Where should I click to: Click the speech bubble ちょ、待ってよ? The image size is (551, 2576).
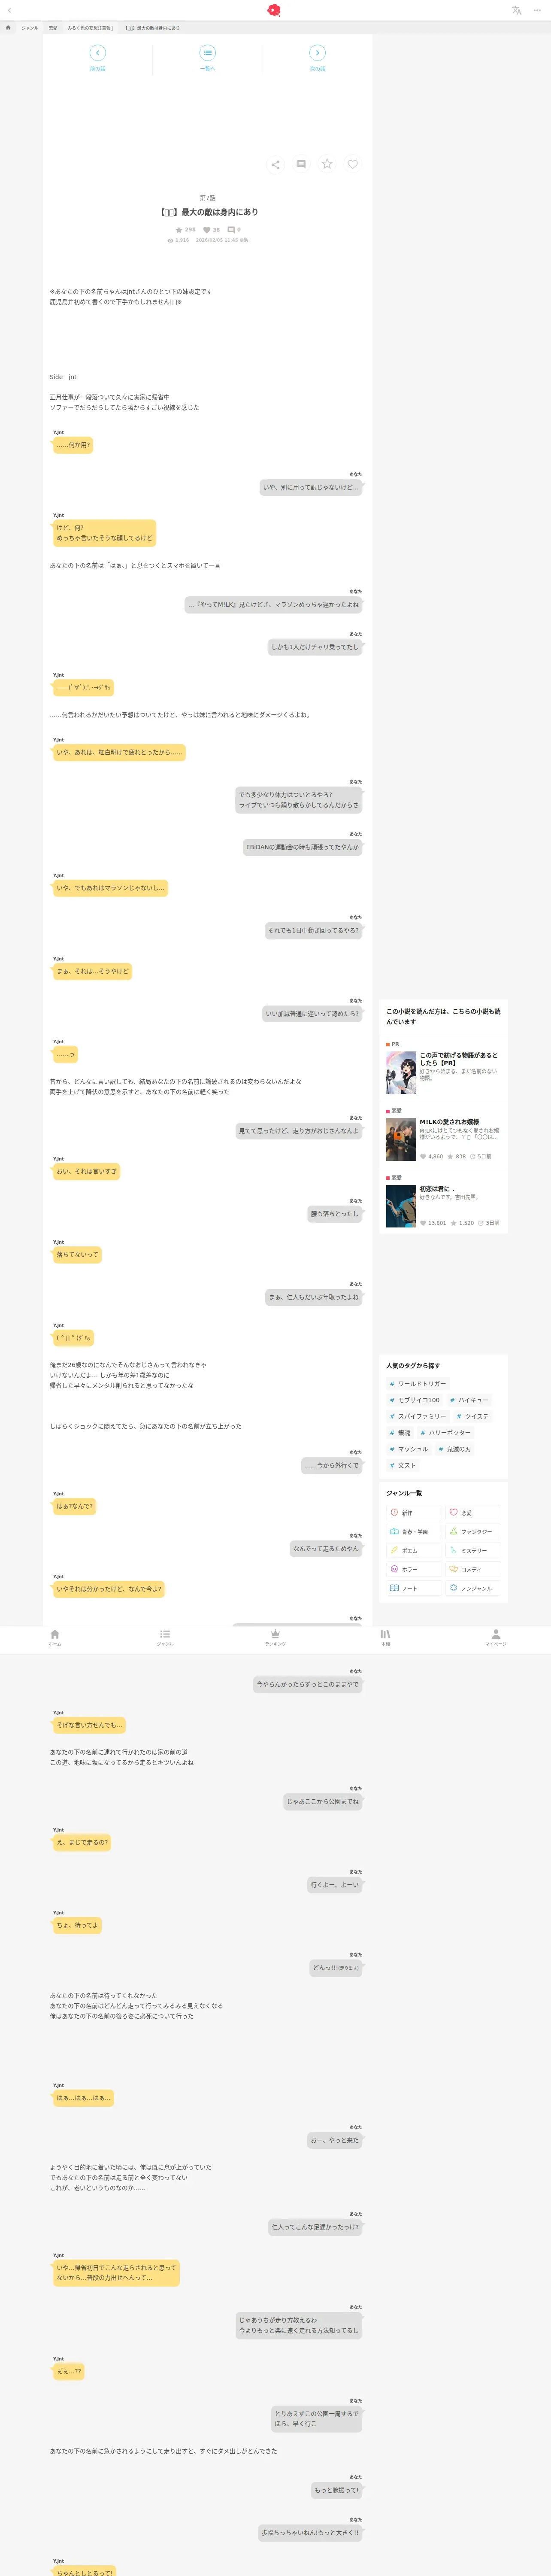pos(77,1926)
